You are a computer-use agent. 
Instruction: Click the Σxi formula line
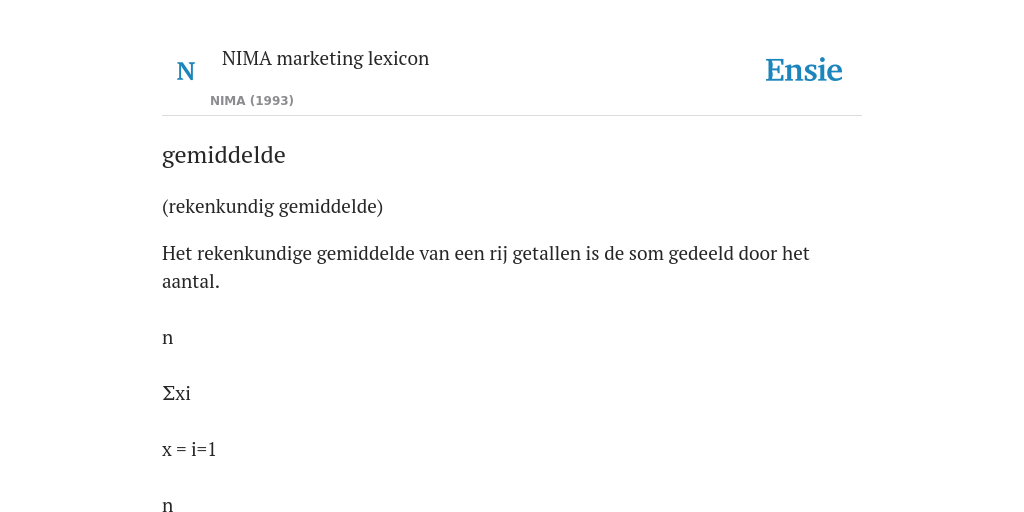pos(176,393)
